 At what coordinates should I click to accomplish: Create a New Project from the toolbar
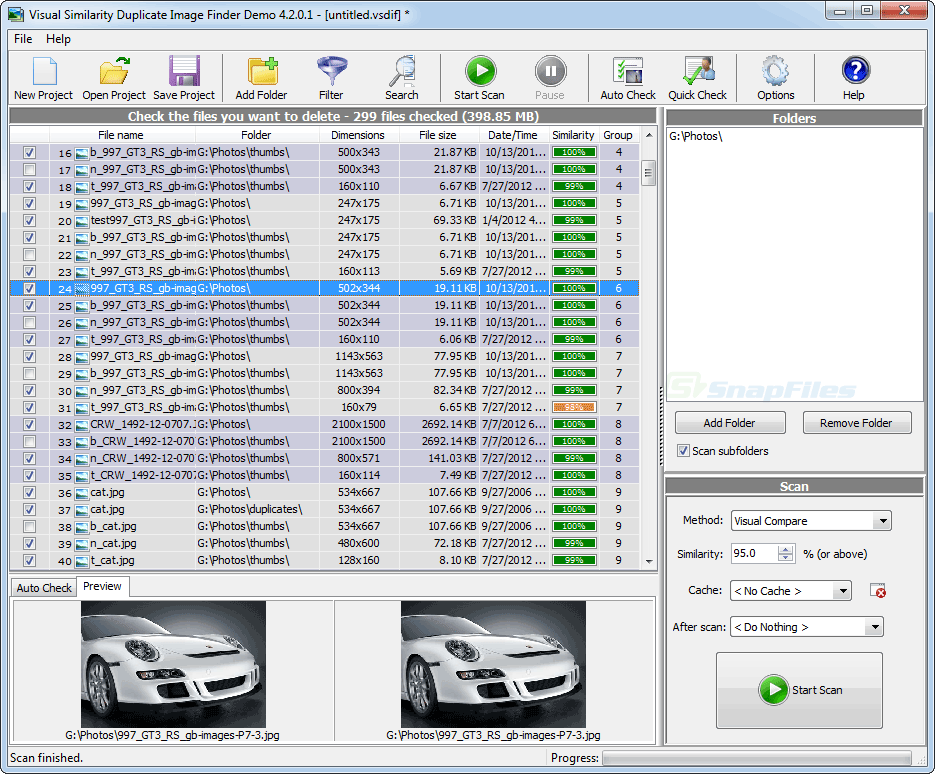(43, 78)
